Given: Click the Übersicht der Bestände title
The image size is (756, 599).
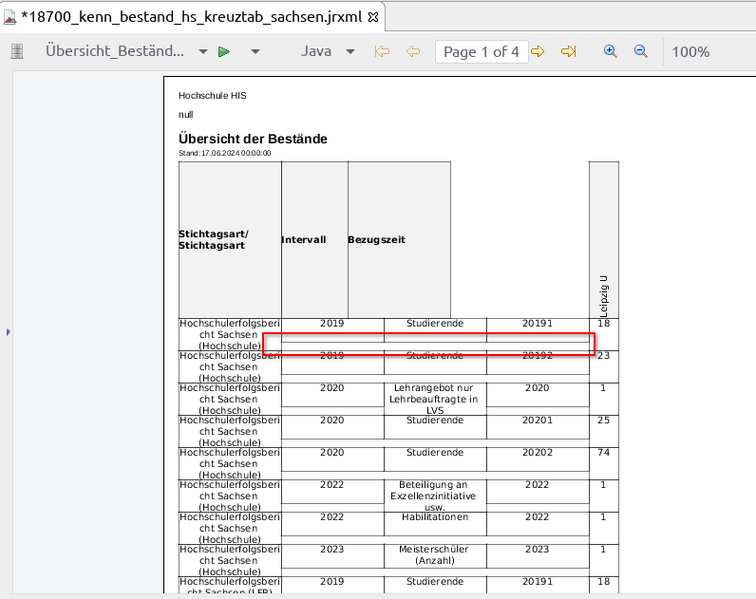Looking at the screenshot, I should coord(253,139).
